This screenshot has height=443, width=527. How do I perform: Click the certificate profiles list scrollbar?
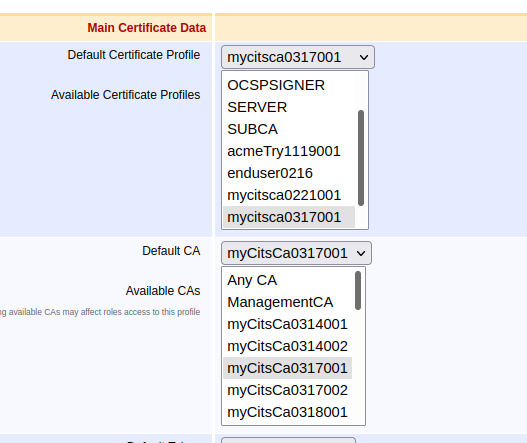pyautogui.click(x=361, y=158)
